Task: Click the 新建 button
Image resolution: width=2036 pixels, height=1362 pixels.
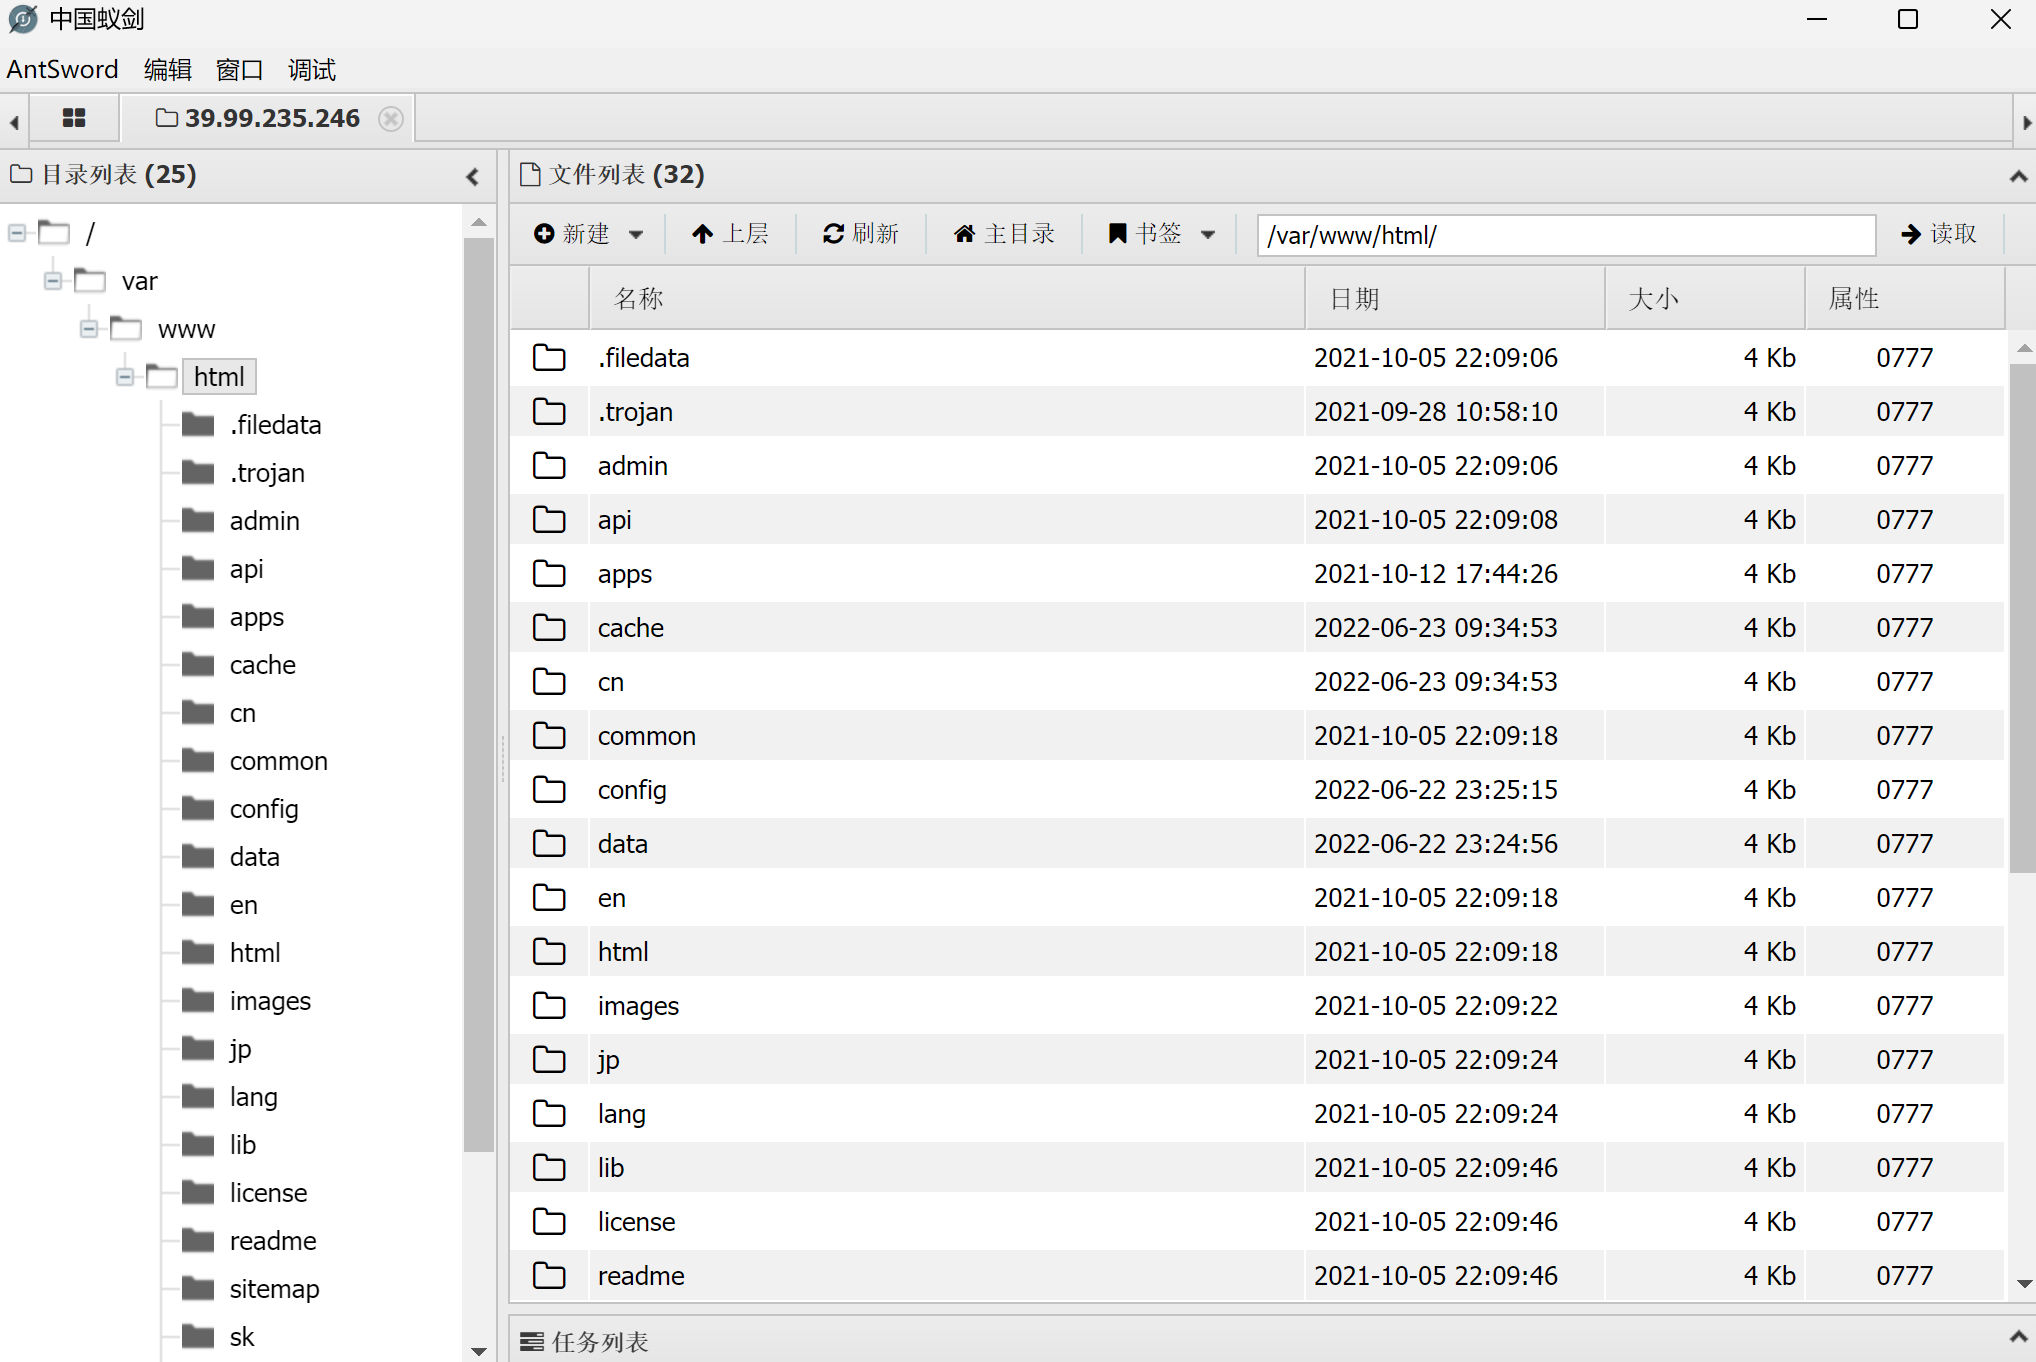Action: pyautogui.click(x=571, y=234)
